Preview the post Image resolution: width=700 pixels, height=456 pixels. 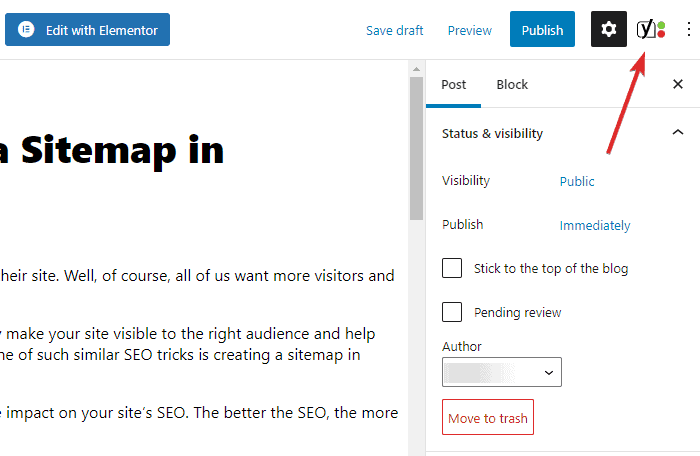[x=470, y=30]
